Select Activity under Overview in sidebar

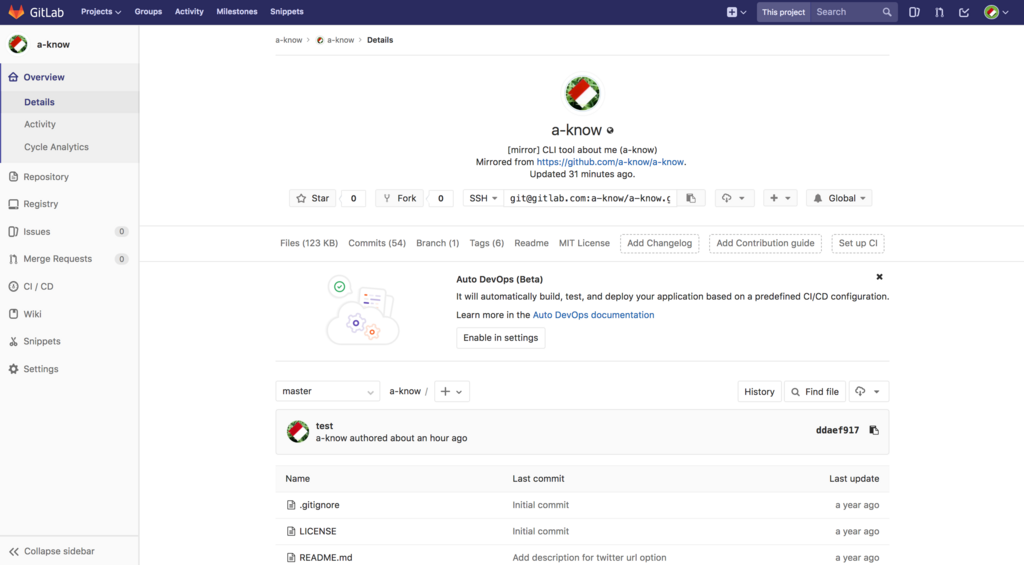coord(40,124)
